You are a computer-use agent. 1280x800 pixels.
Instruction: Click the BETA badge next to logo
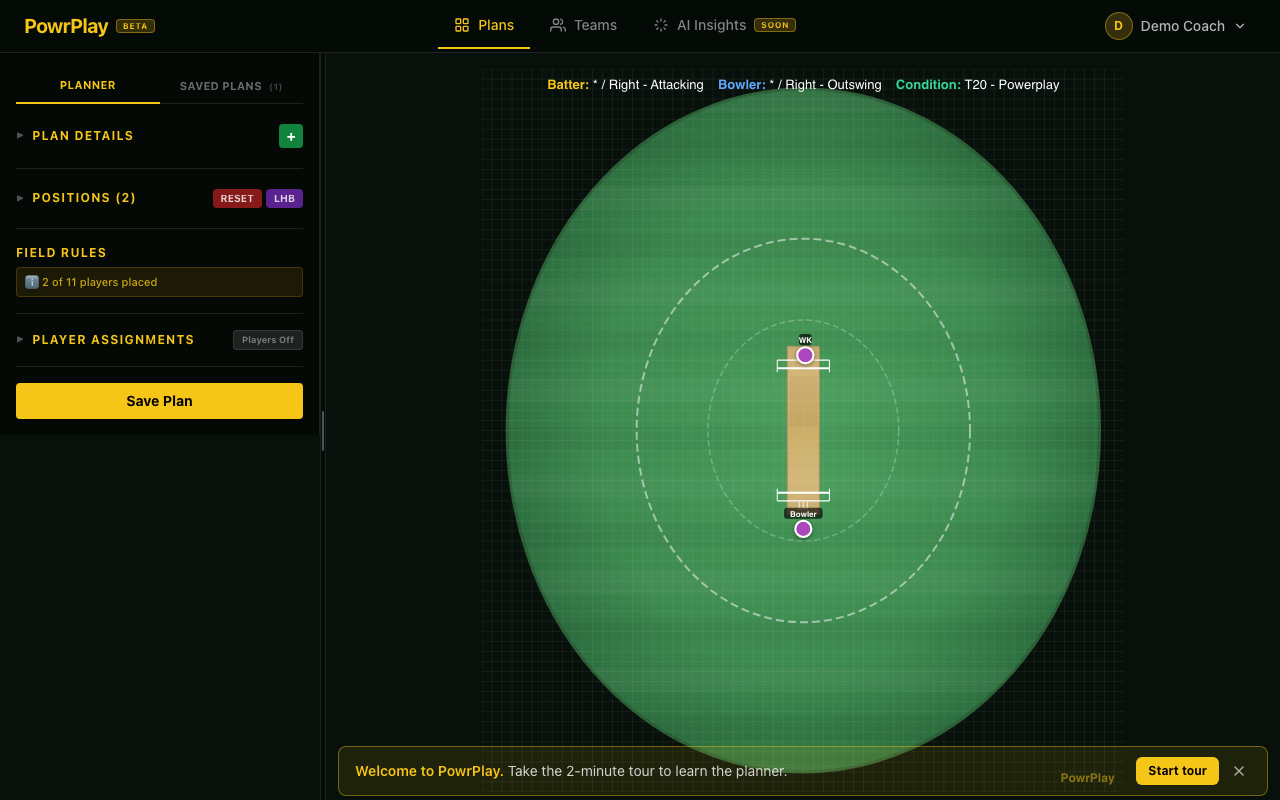pos(135,26)
